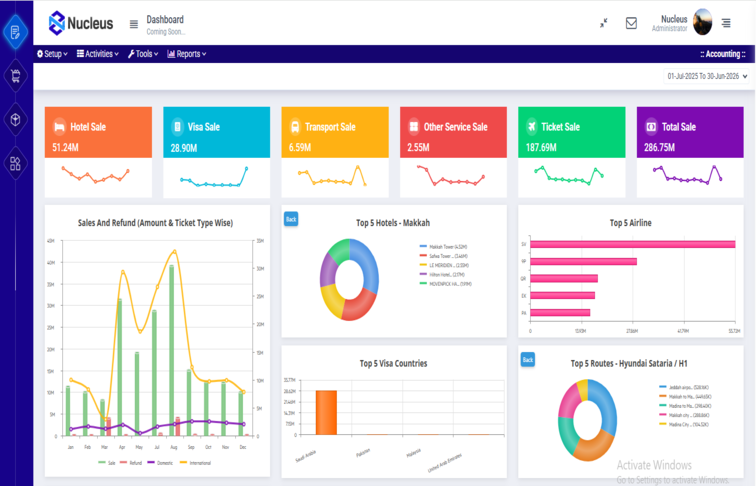Toggle sidebar with hamburger icon beside Dashboard

click(x=134, y=24)
